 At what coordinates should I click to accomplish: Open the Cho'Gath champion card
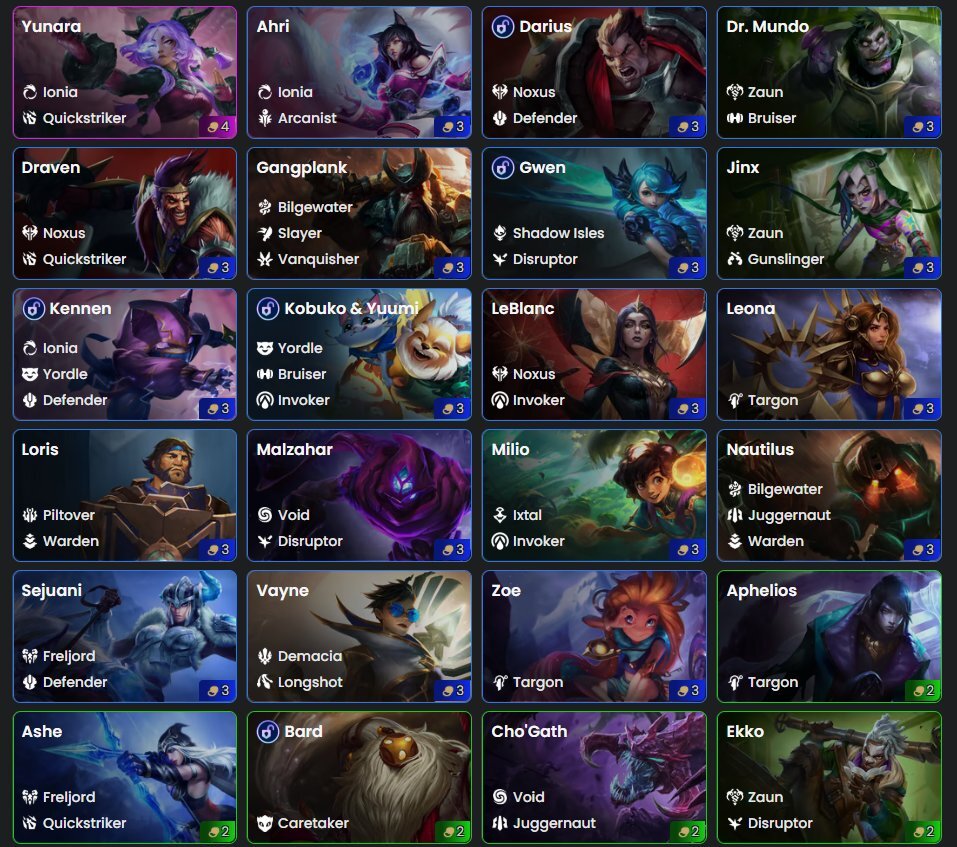pyautogui.click(x=594, y=777)
